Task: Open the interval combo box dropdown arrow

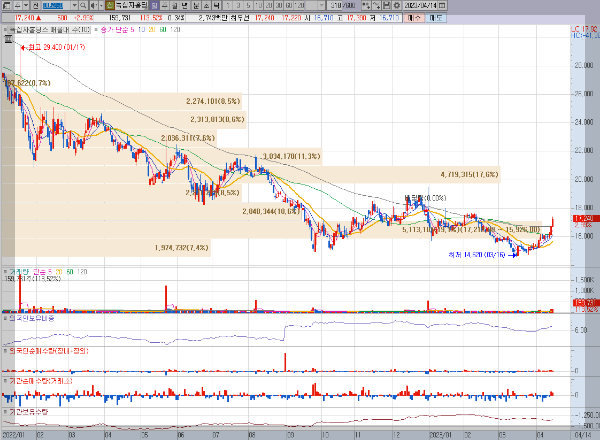Action: click(321, 5)
